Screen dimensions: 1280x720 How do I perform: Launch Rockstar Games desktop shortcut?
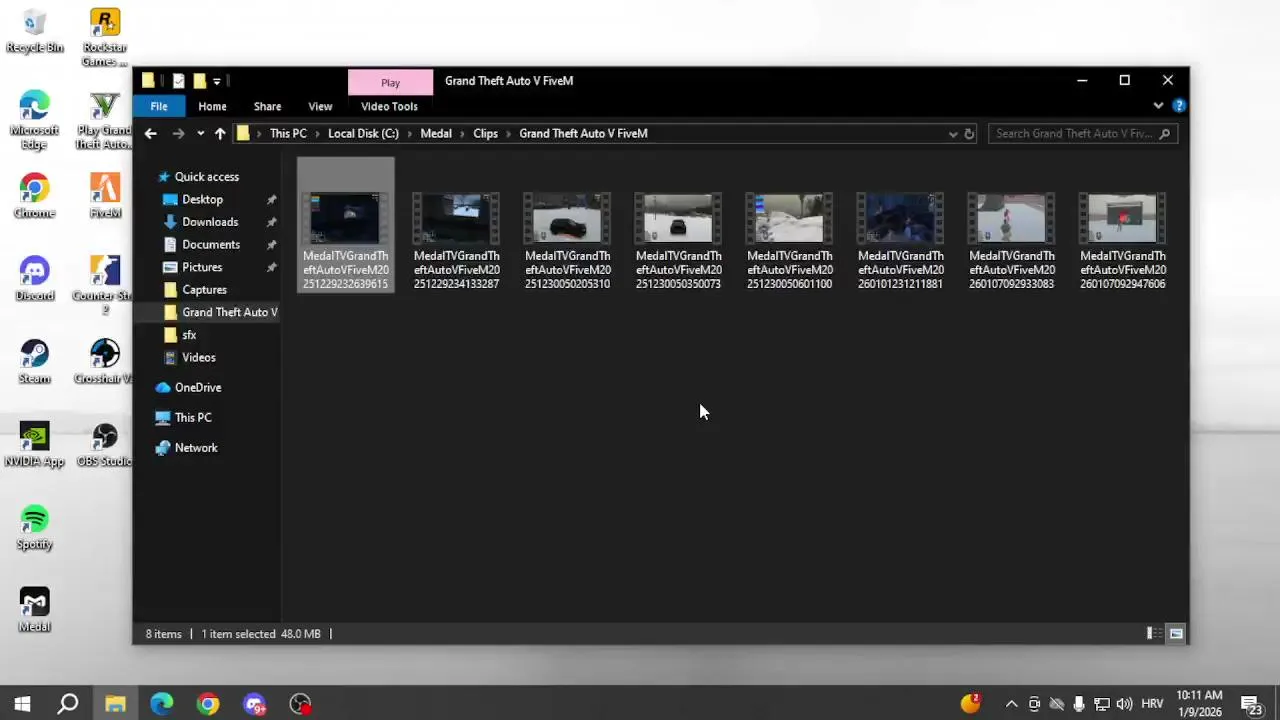pos(105,38)
